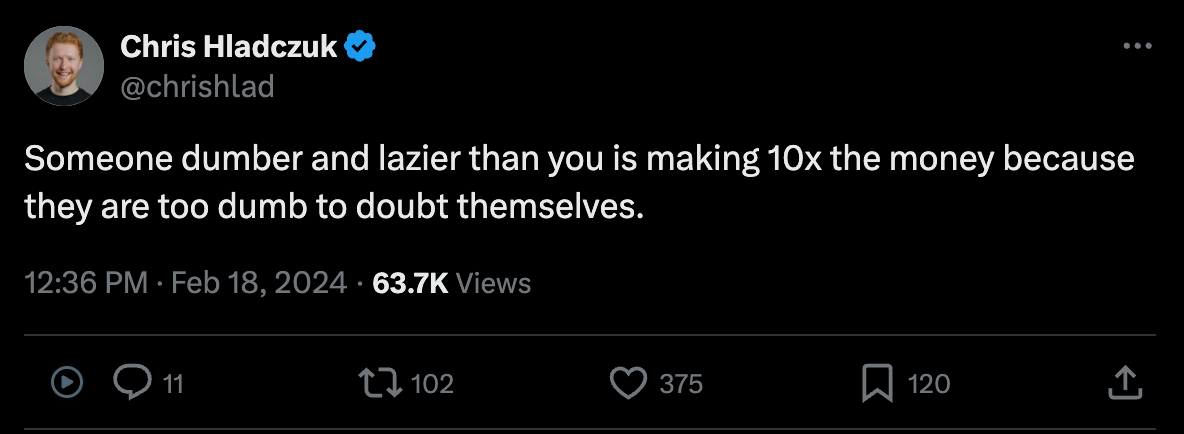Image resolution: width=1184 pixels, height=434 pixels.
Task: Open the three-dot more options menu
Action: coord(1138,47)
